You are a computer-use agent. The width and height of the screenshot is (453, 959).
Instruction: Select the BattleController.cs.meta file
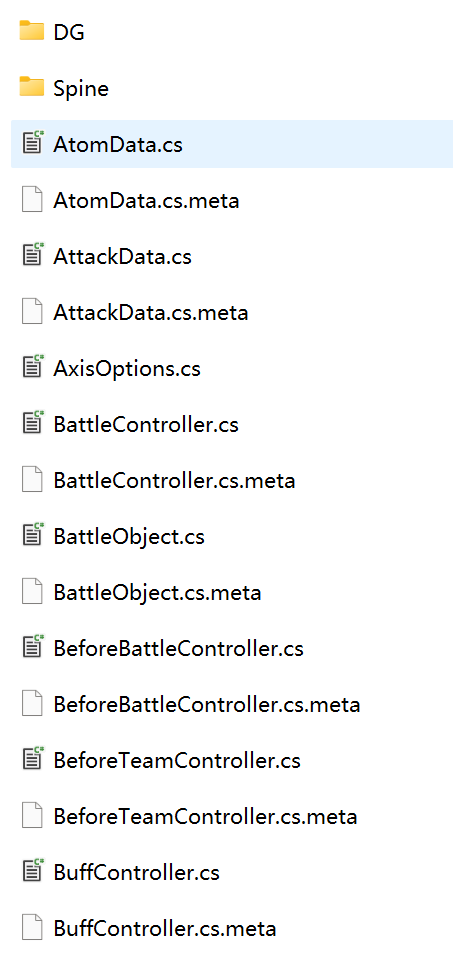coord(174,481)
